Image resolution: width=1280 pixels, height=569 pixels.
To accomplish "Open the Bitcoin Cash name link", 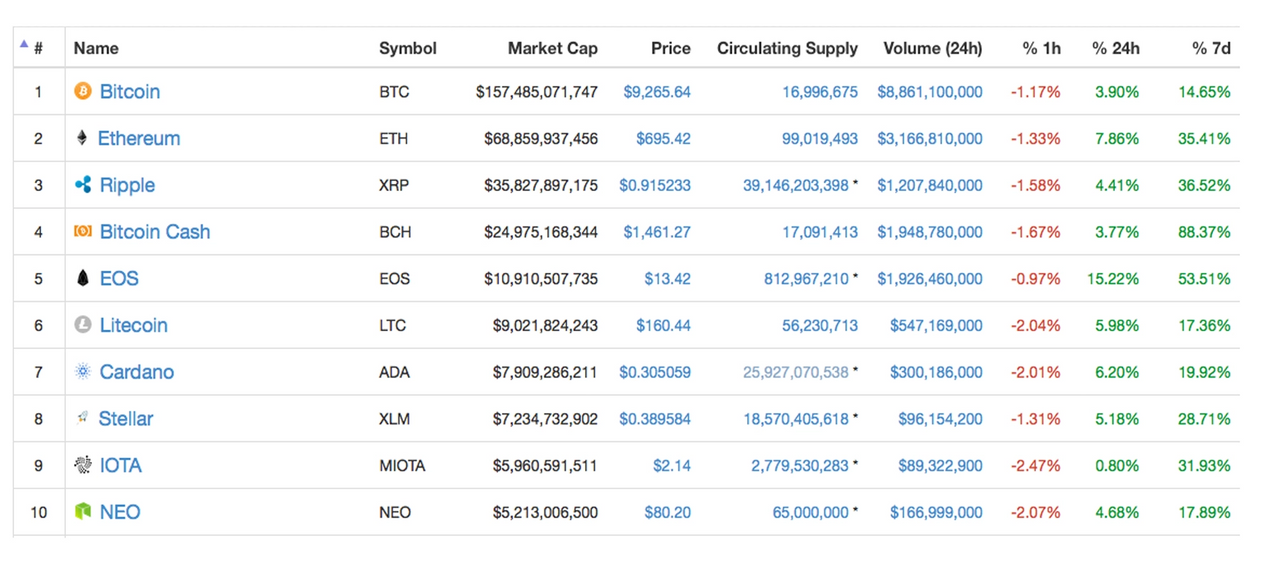I will coord(155,232).
